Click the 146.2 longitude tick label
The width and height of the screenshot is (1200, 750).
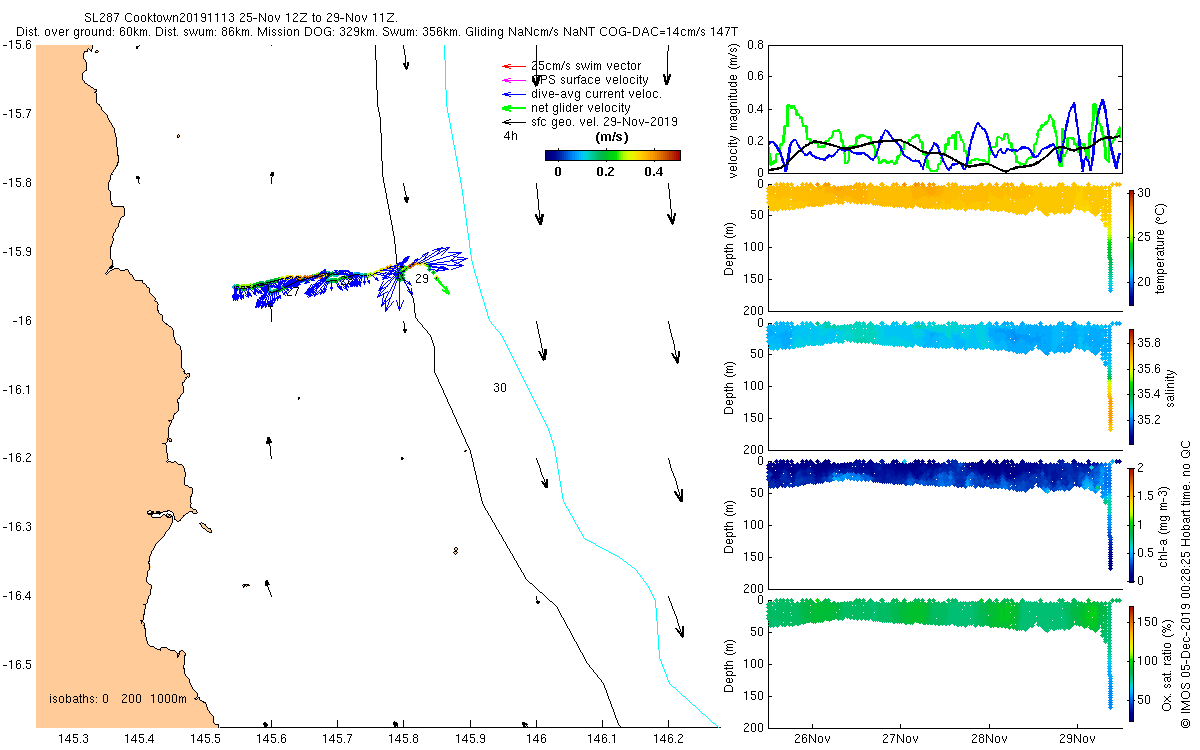point(668,739)
